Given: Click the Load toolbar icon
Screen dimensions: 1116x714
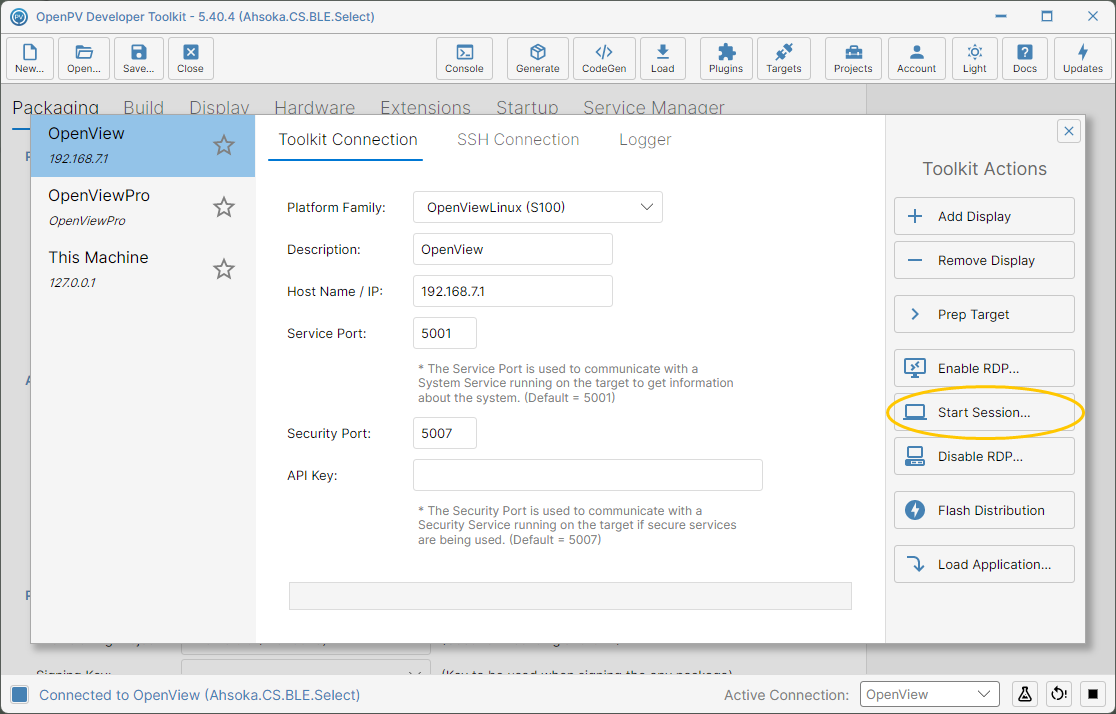Looking at the screenshot, I should pos(663,58).
